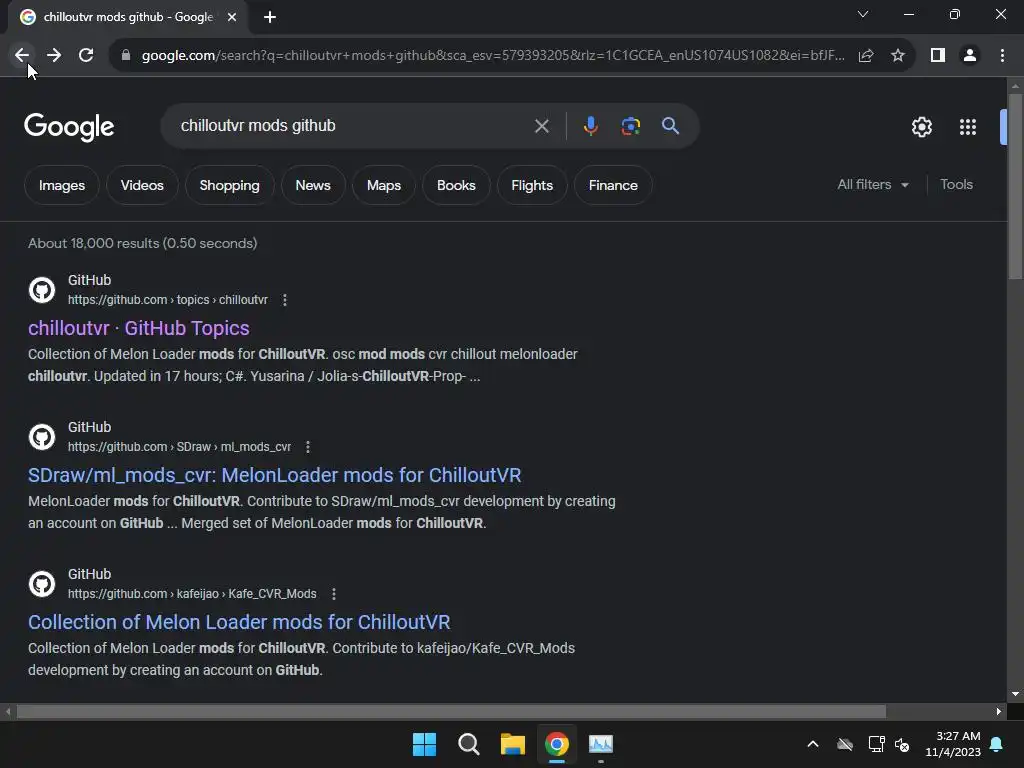Image resolution: width=1024 pixels, height=768 pixels.
Task: Click GitHub favicon of kafeijao result
Action: (42, 584)
